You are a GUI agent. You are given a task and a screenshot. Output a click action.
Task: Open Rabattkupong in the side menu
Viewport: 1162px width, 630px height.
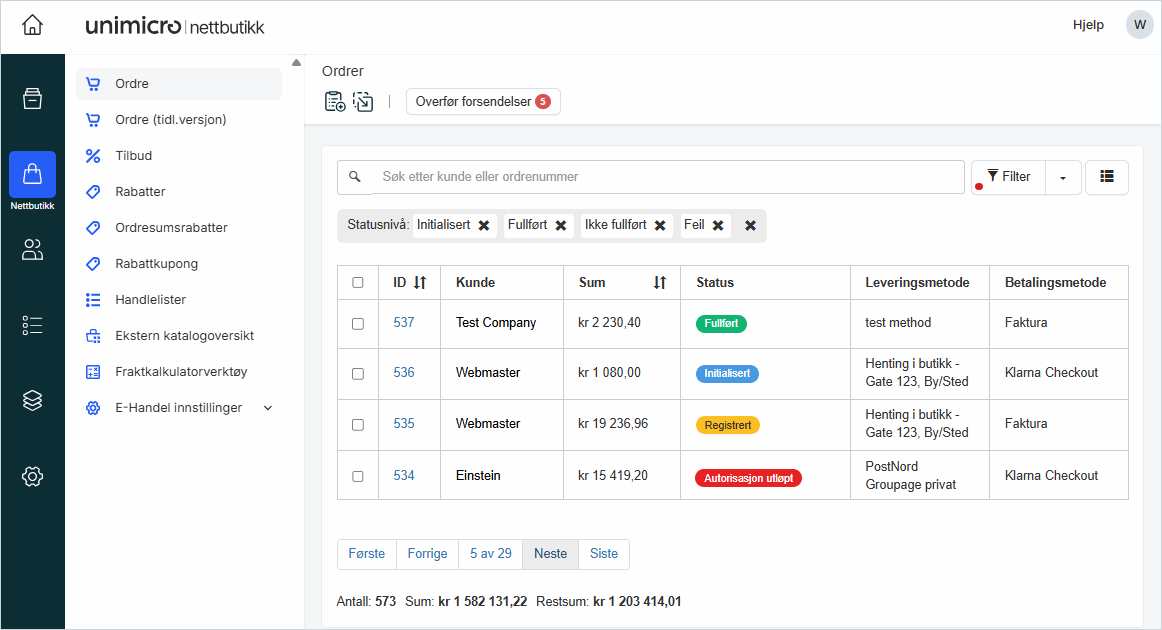pyautogui.click(x=156, y=264)
